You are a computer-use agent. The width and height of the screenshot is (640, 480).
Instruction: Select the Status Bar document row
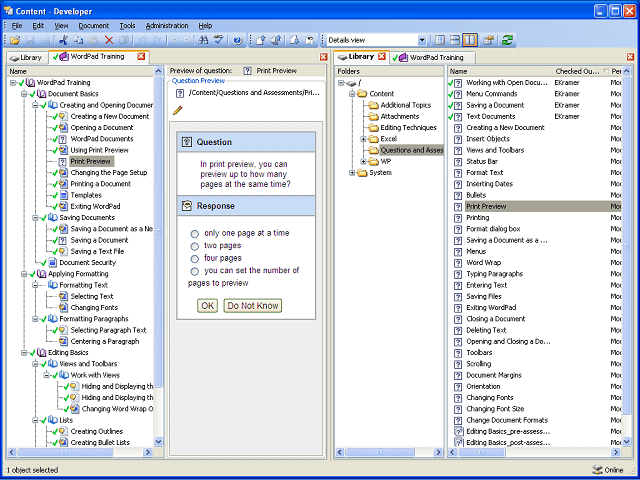pos(534,162)
